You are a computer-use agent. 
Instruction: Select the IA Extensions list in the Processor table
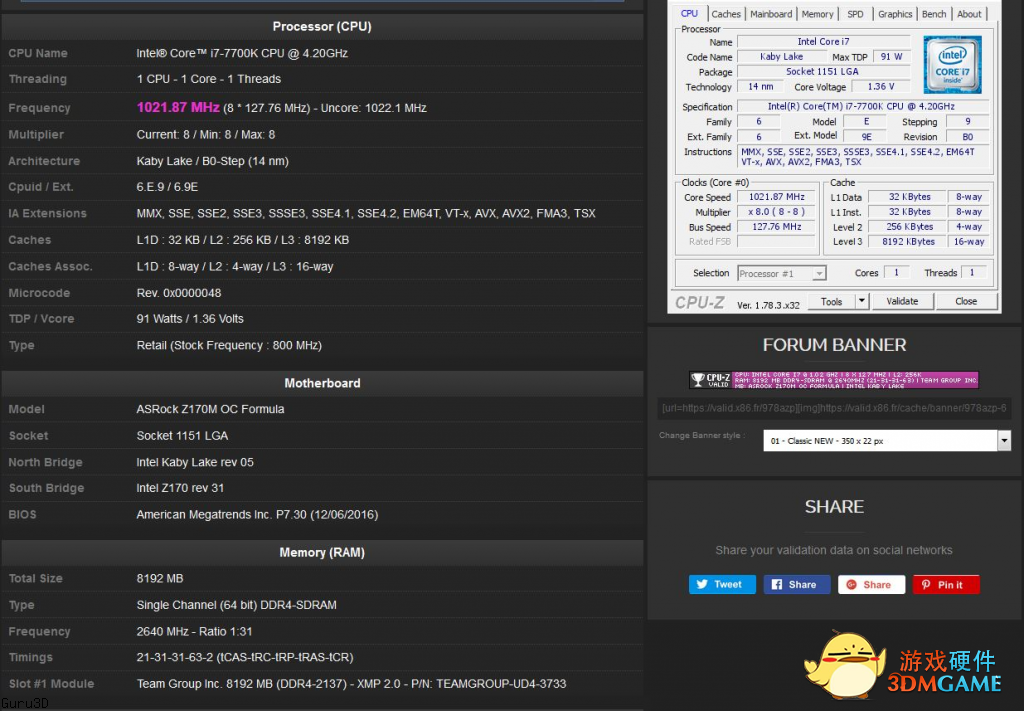(x=366, y=213)
